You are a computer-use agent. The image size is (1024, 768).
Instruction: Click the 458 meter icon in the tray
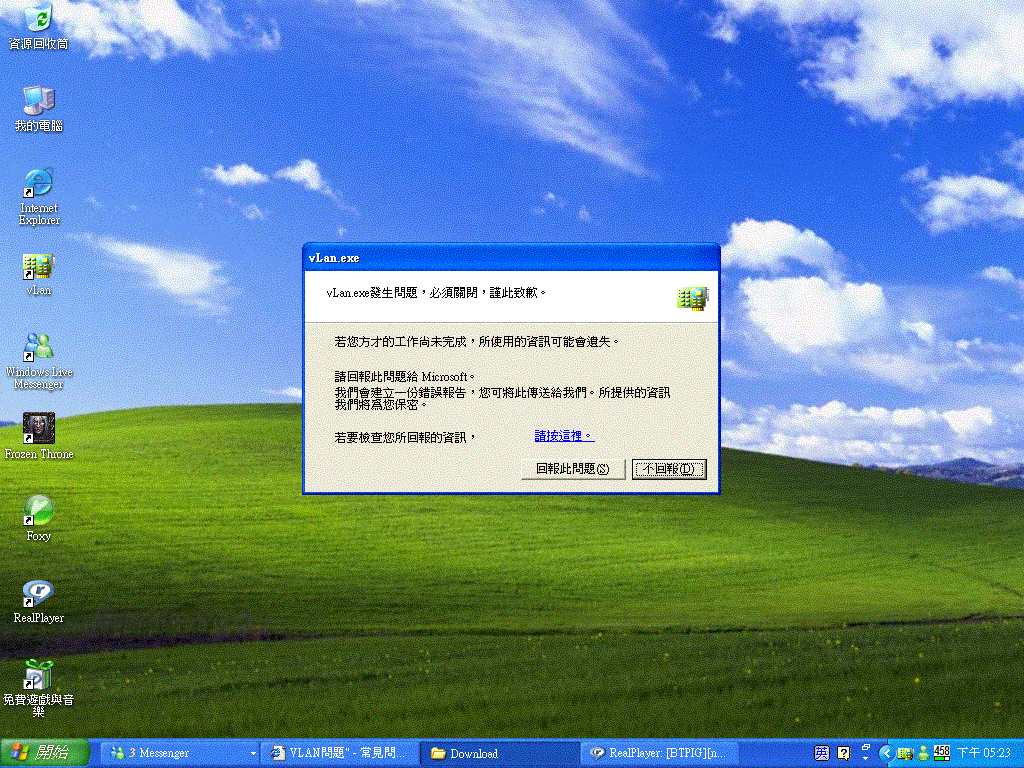coord(941,753)
